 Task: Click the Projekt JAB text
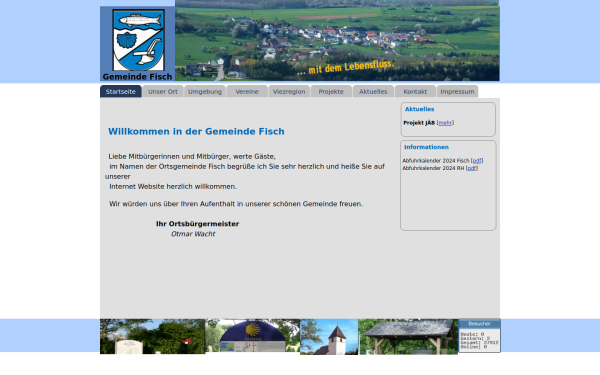point(419,123)
